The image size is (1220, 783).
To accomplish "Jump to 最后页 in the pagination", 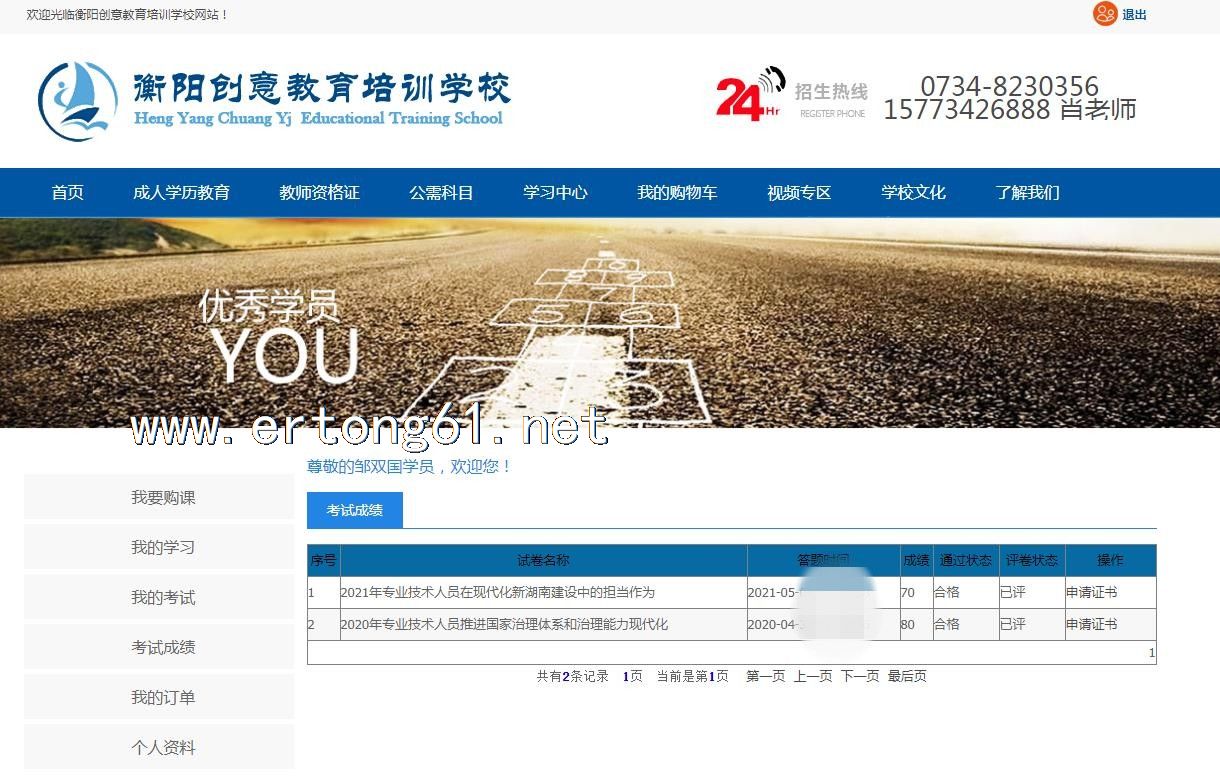I will [x=907, y=677].
